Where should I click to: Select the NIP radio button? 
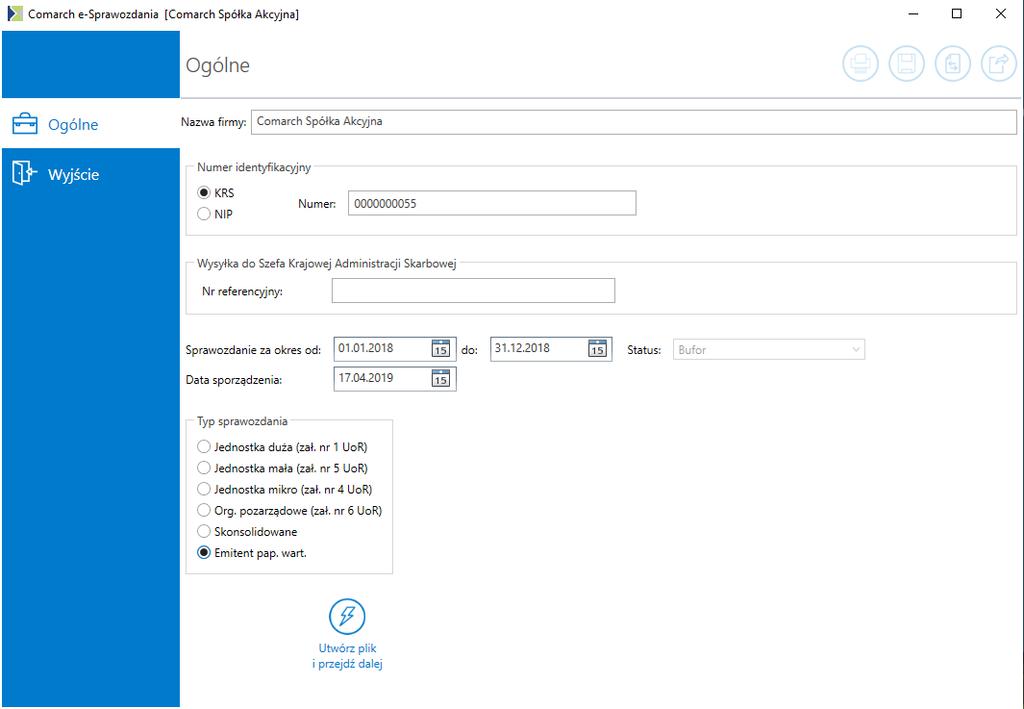click(204, 213)
